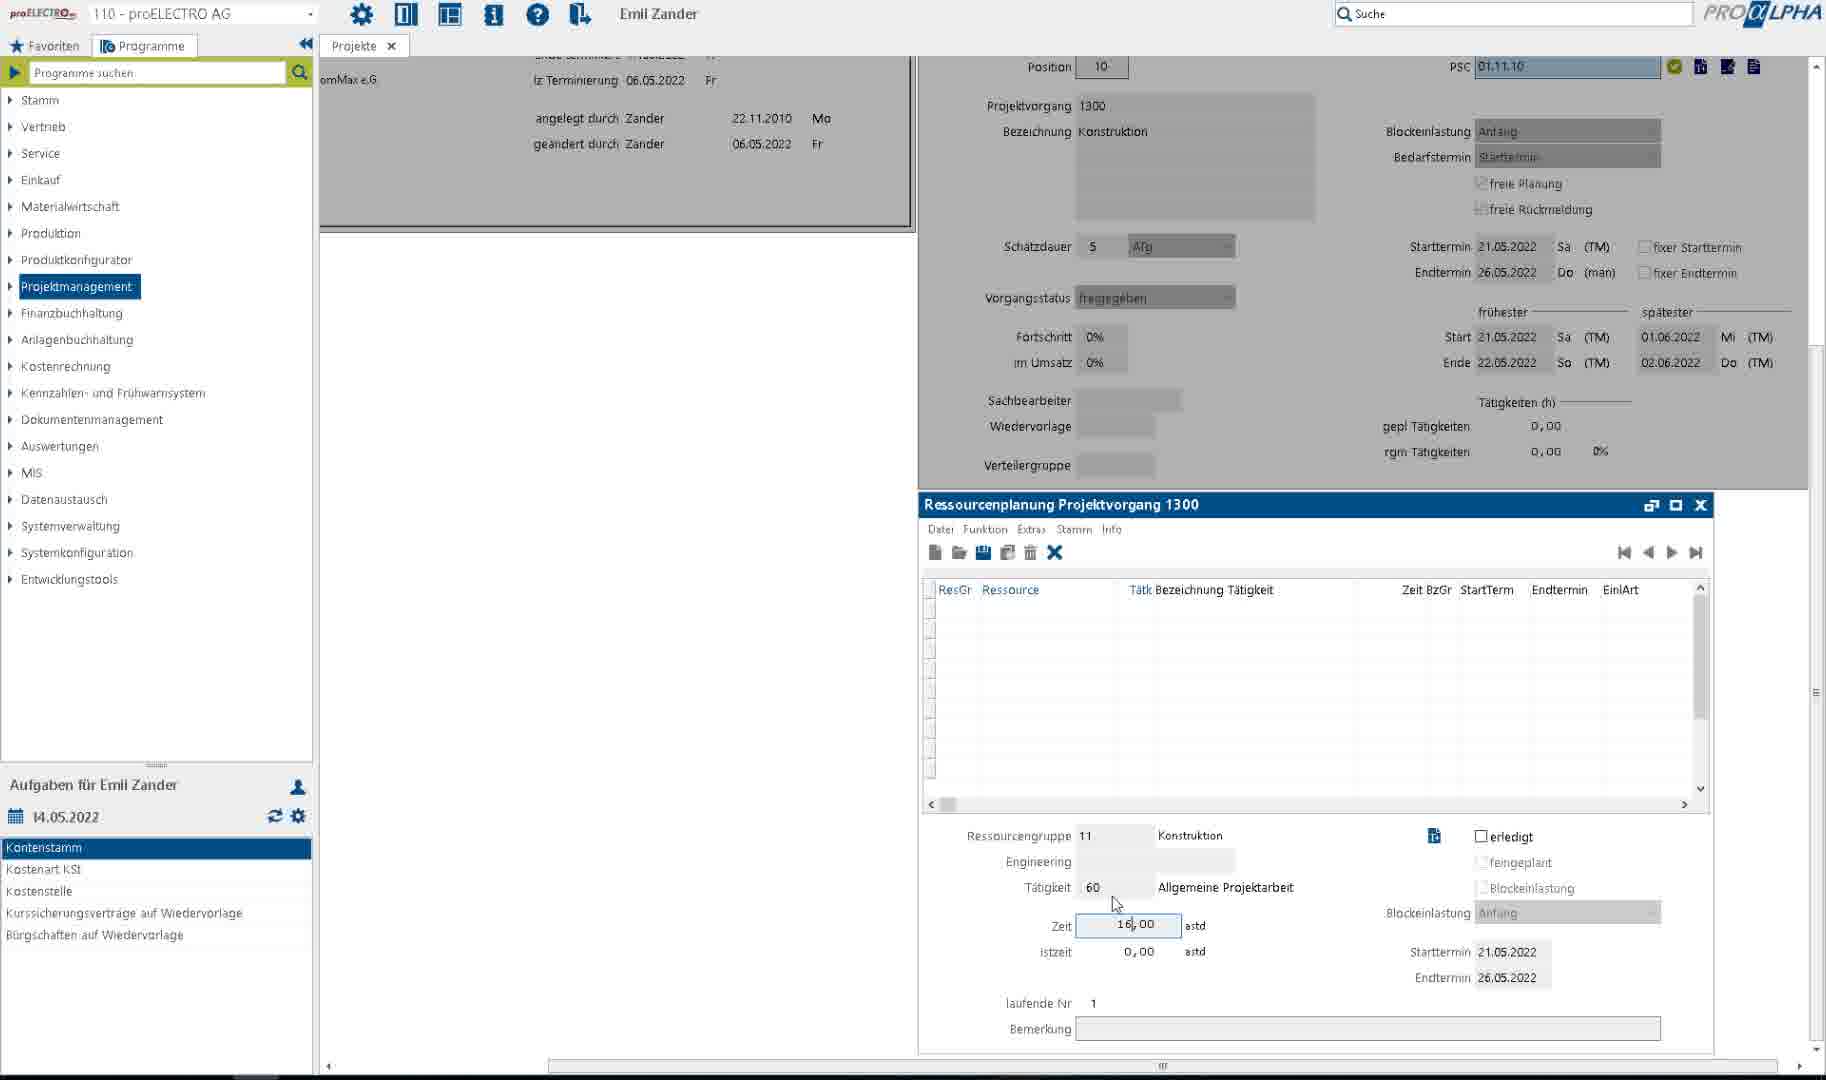The image size is (1826, 1080).
Task: Collapse the sidebar with double-arrow icon
Action: [x=305, y=44]
